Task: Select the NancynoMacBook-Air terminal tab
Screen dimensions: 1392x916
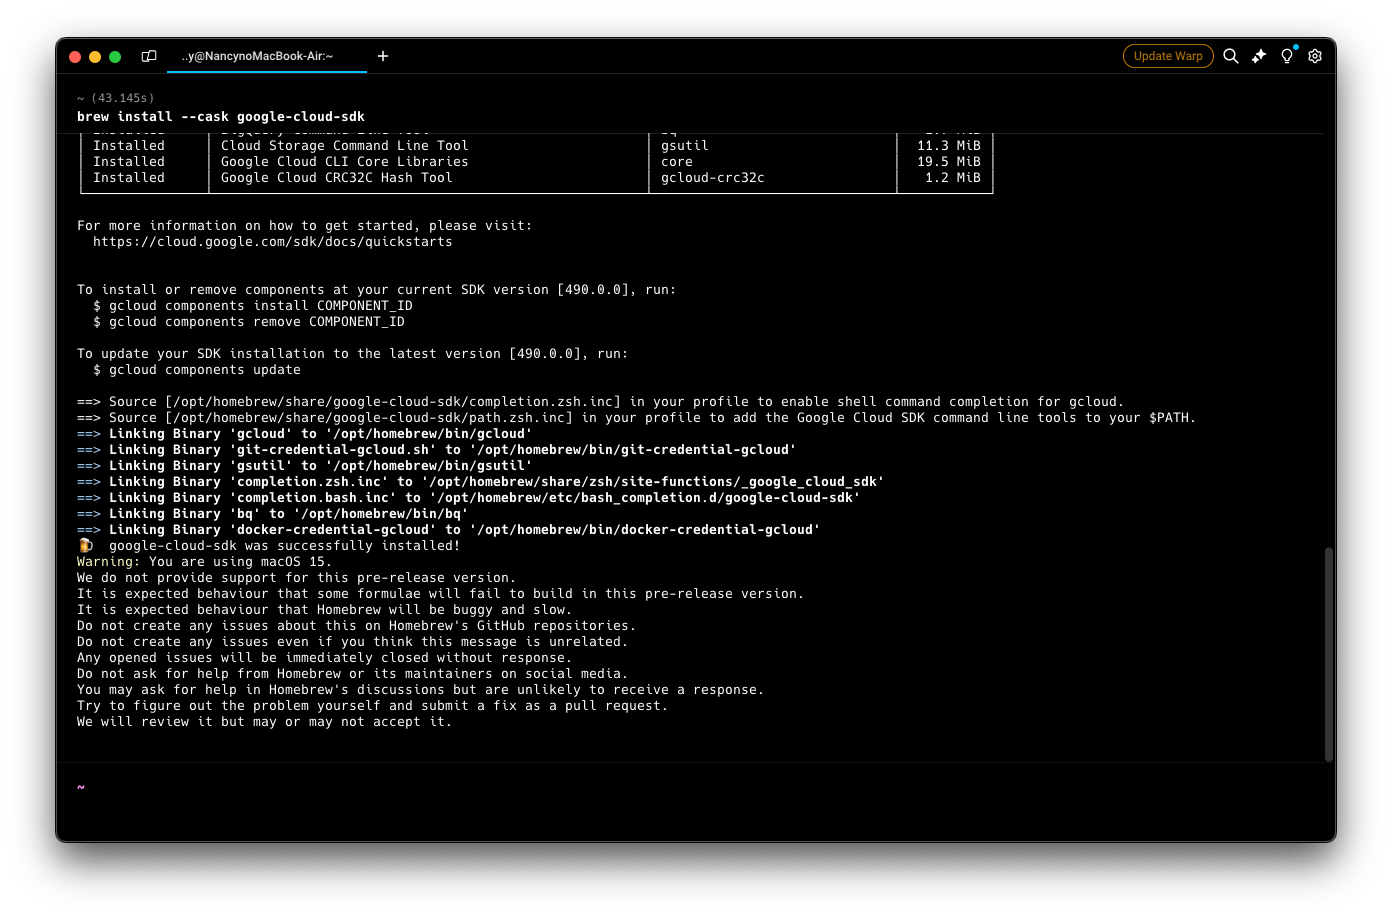Action: point(258,56)
